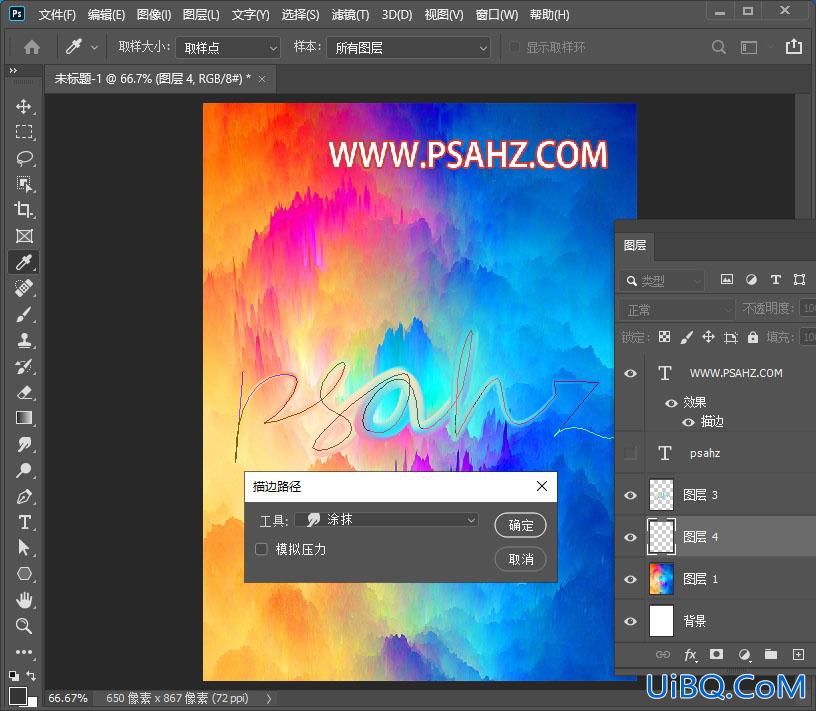Viewport: 816px width, 711px height.
Task: Hide 图层 4
Action: pos(630,537)
